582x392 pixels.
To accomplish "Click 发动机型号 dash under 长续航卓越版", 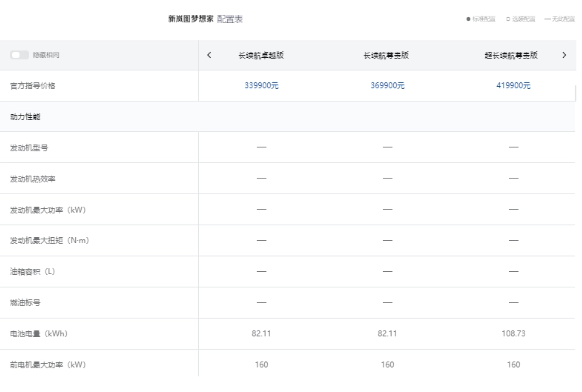I will 261,147.
